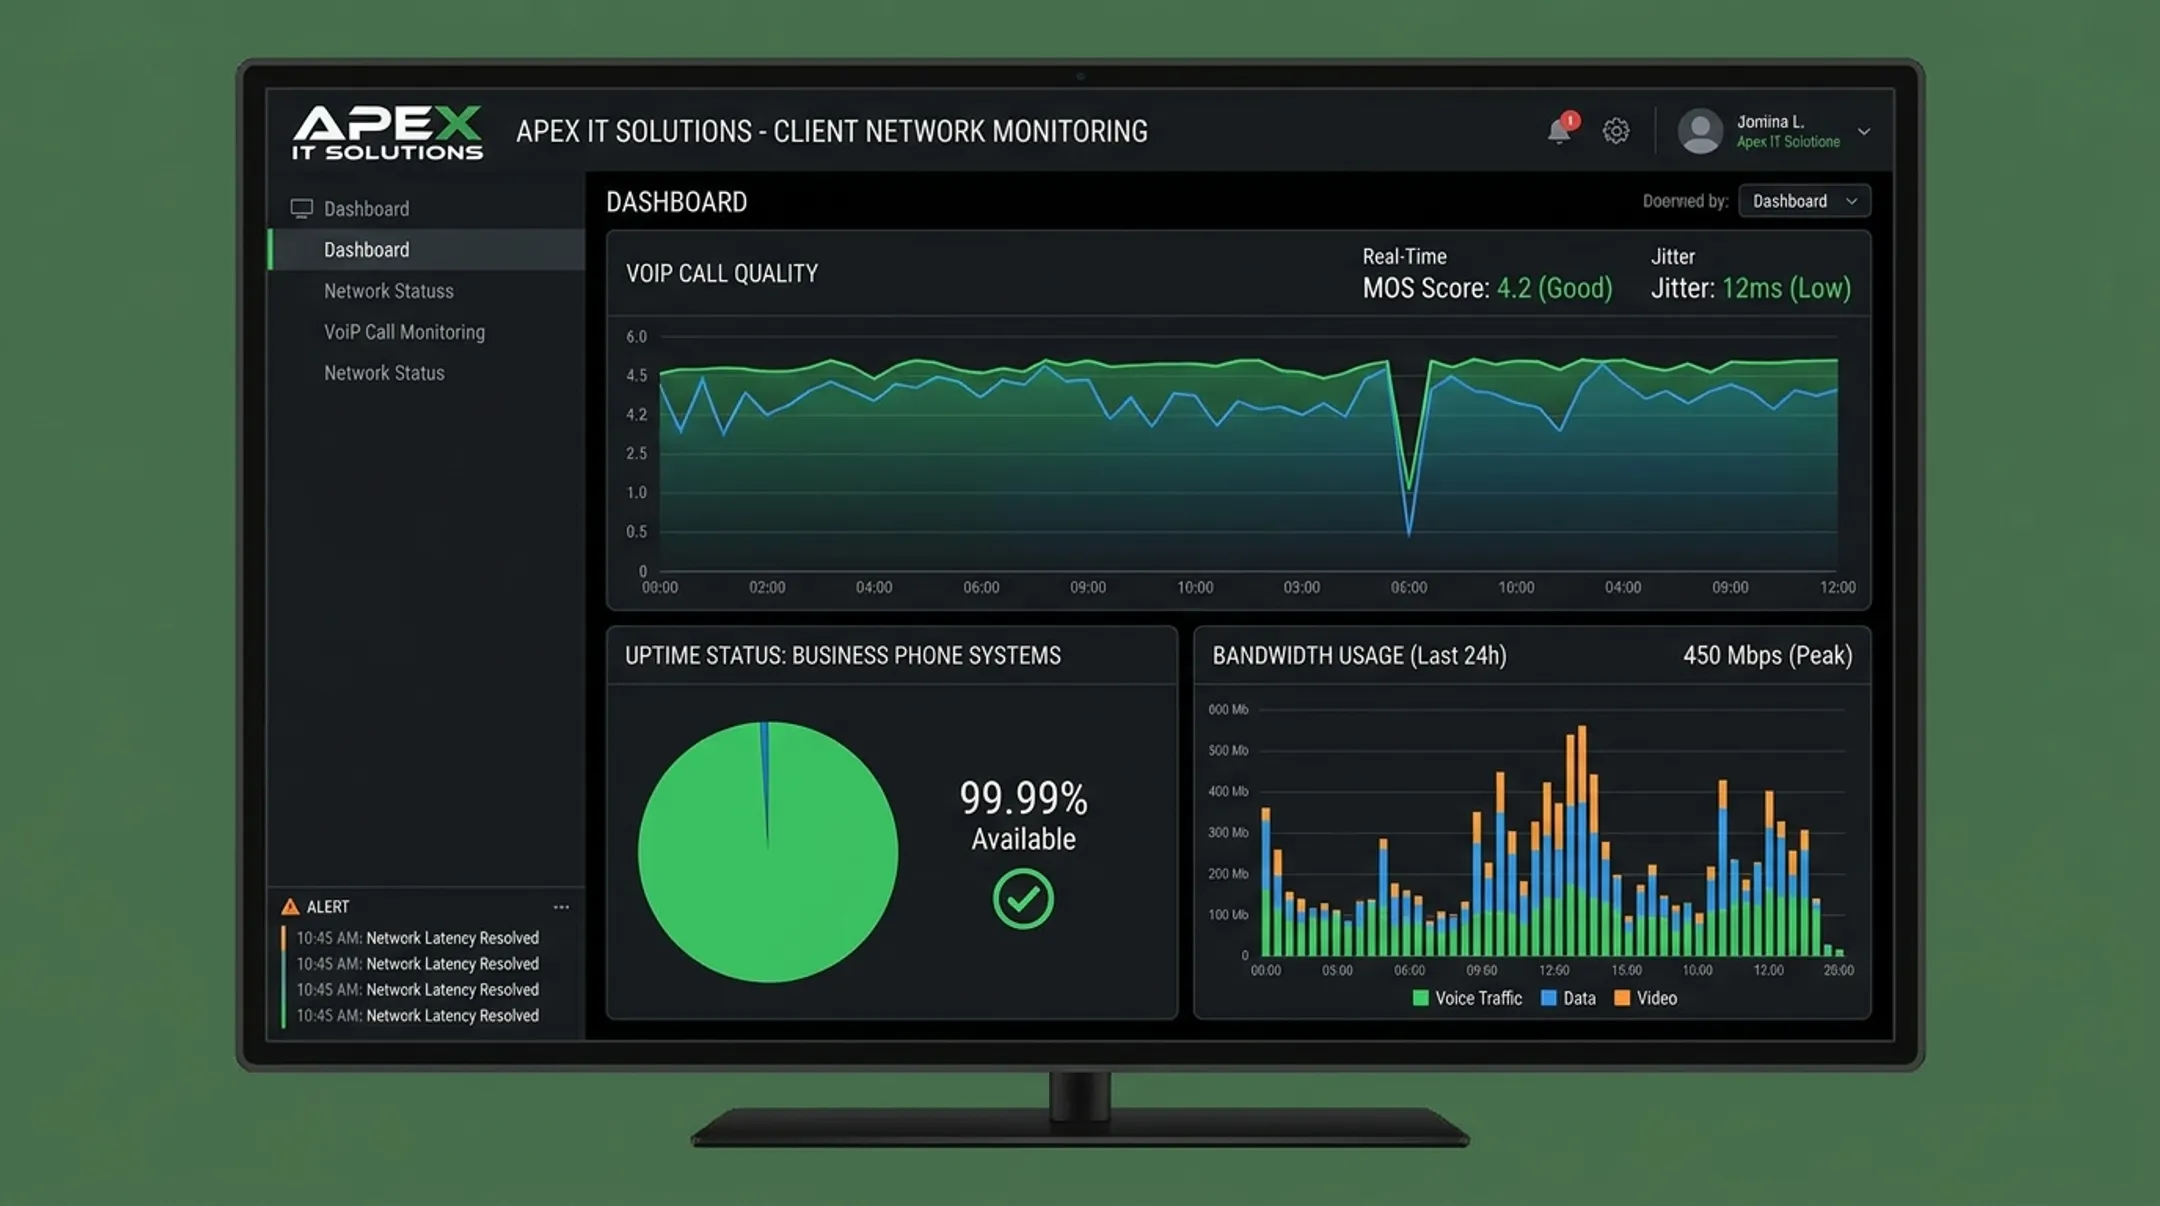
Task: Toggle the Video legend swatch
Action: point(1622,998)
